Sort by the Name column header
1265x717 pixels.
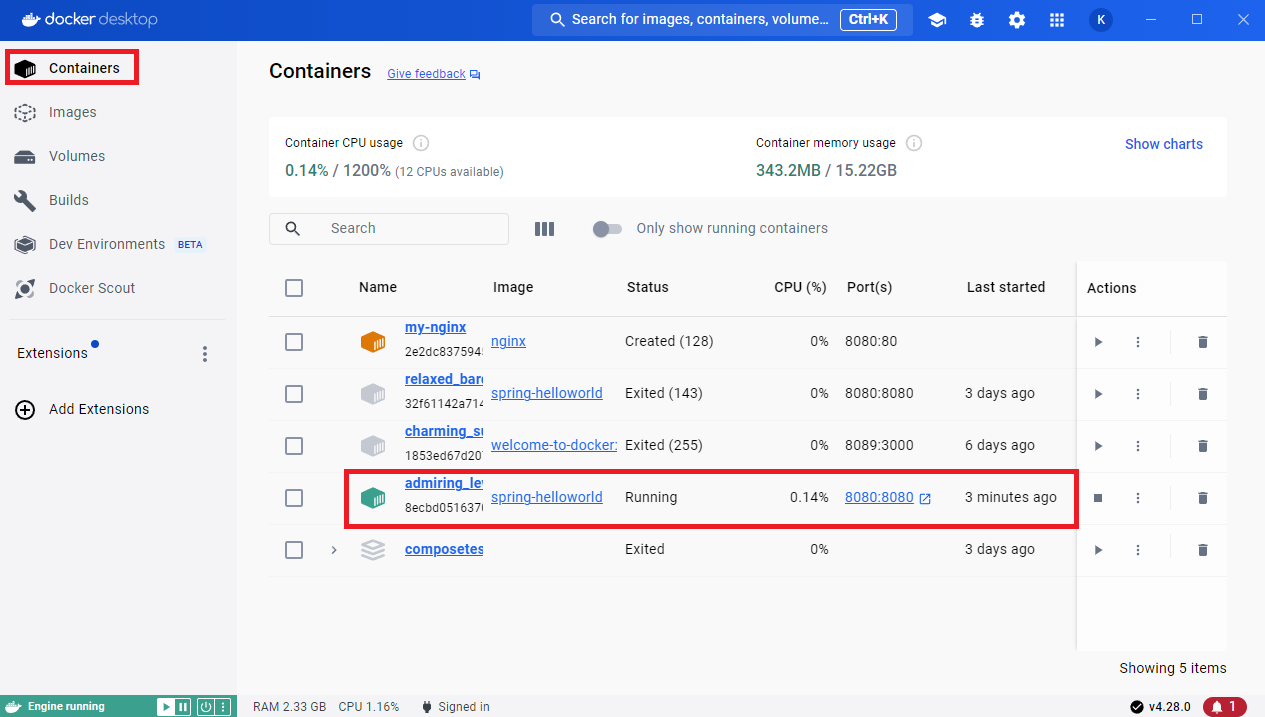[x=378, y=287]
